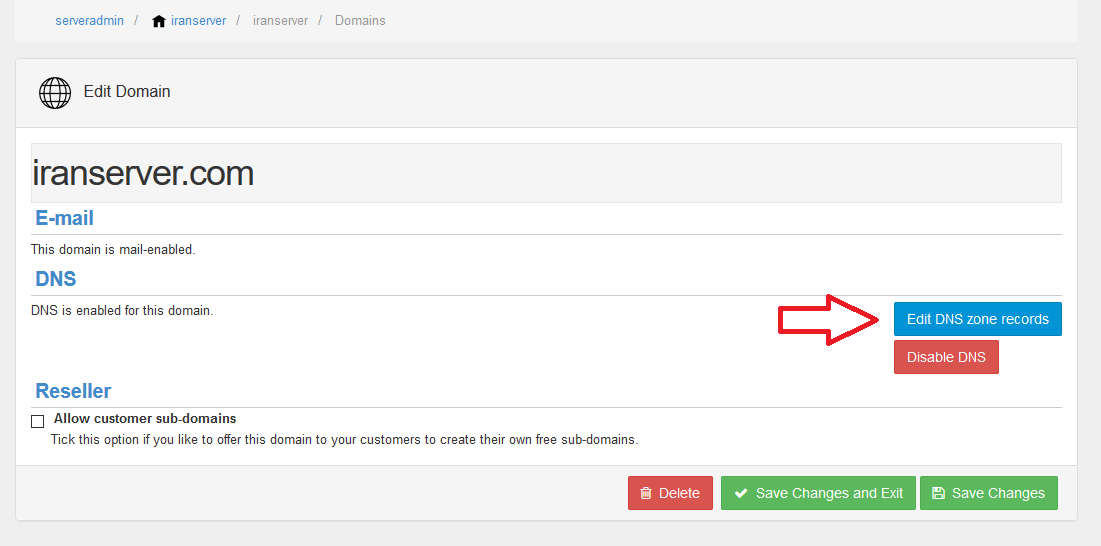This screenshot has height=546, width=1101.
Task: Go to the blue iranserver breadcrumb link
Action: (x=198, y=20)
